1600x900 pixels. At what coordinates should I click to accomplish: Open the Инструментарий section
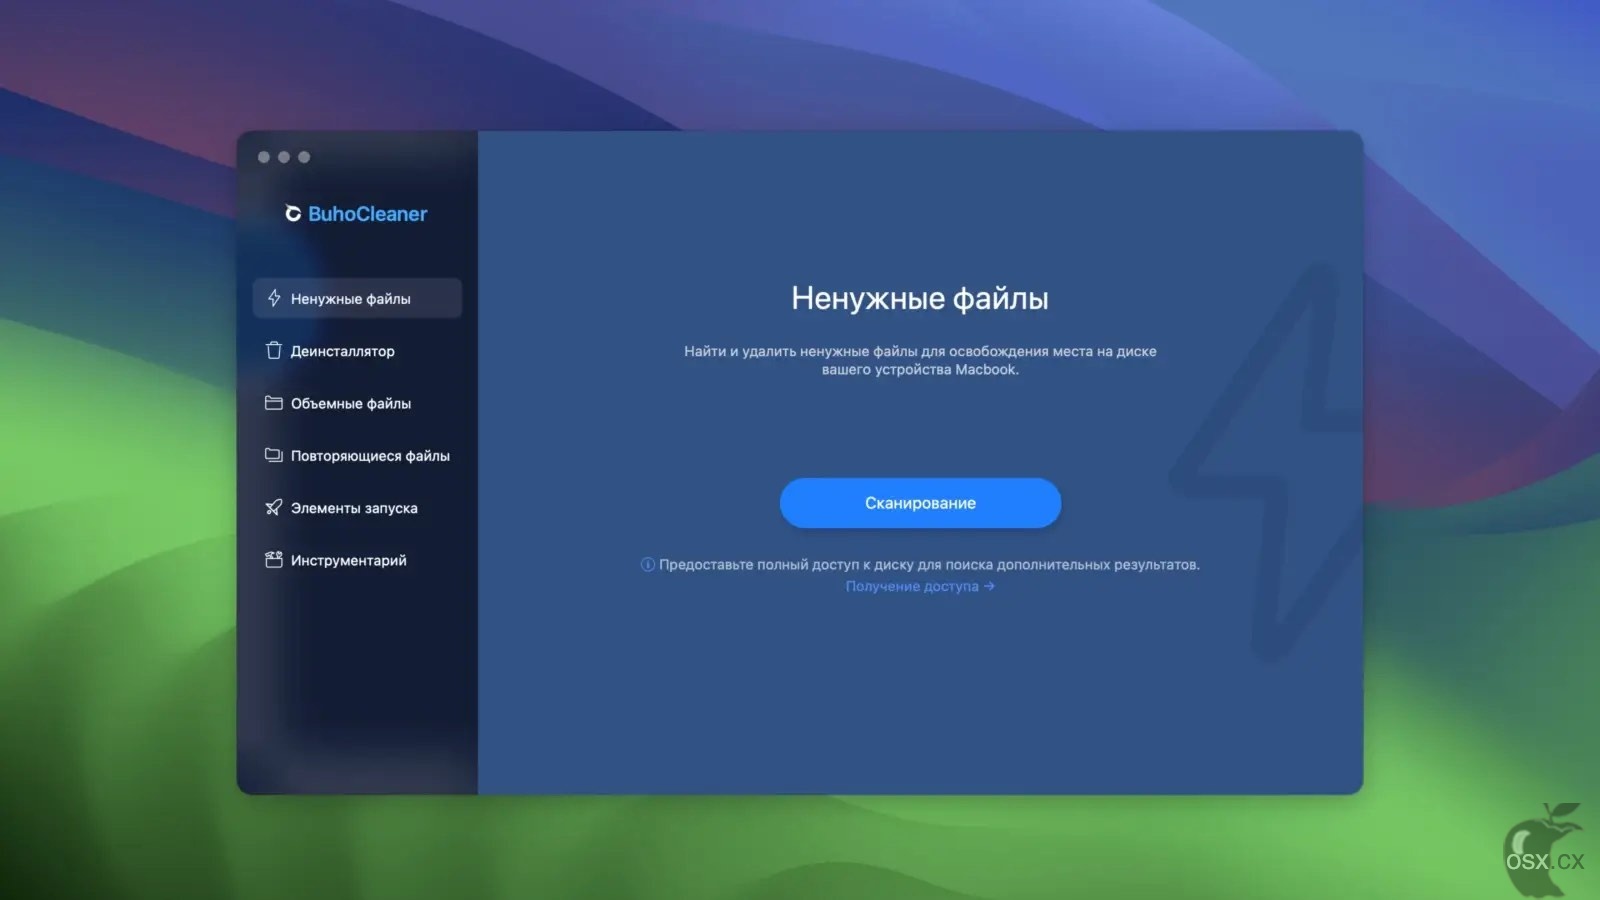tap(357, 560)
